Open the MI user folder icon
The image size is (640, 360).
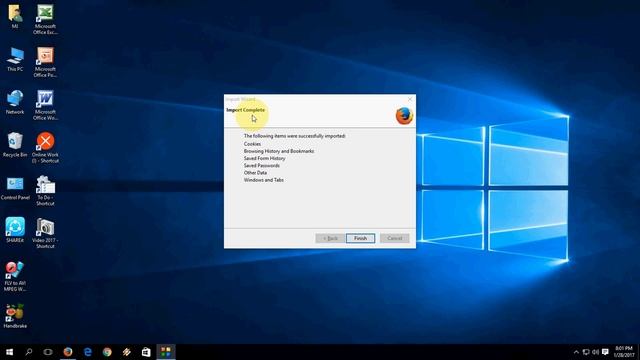tap(15, 16)
